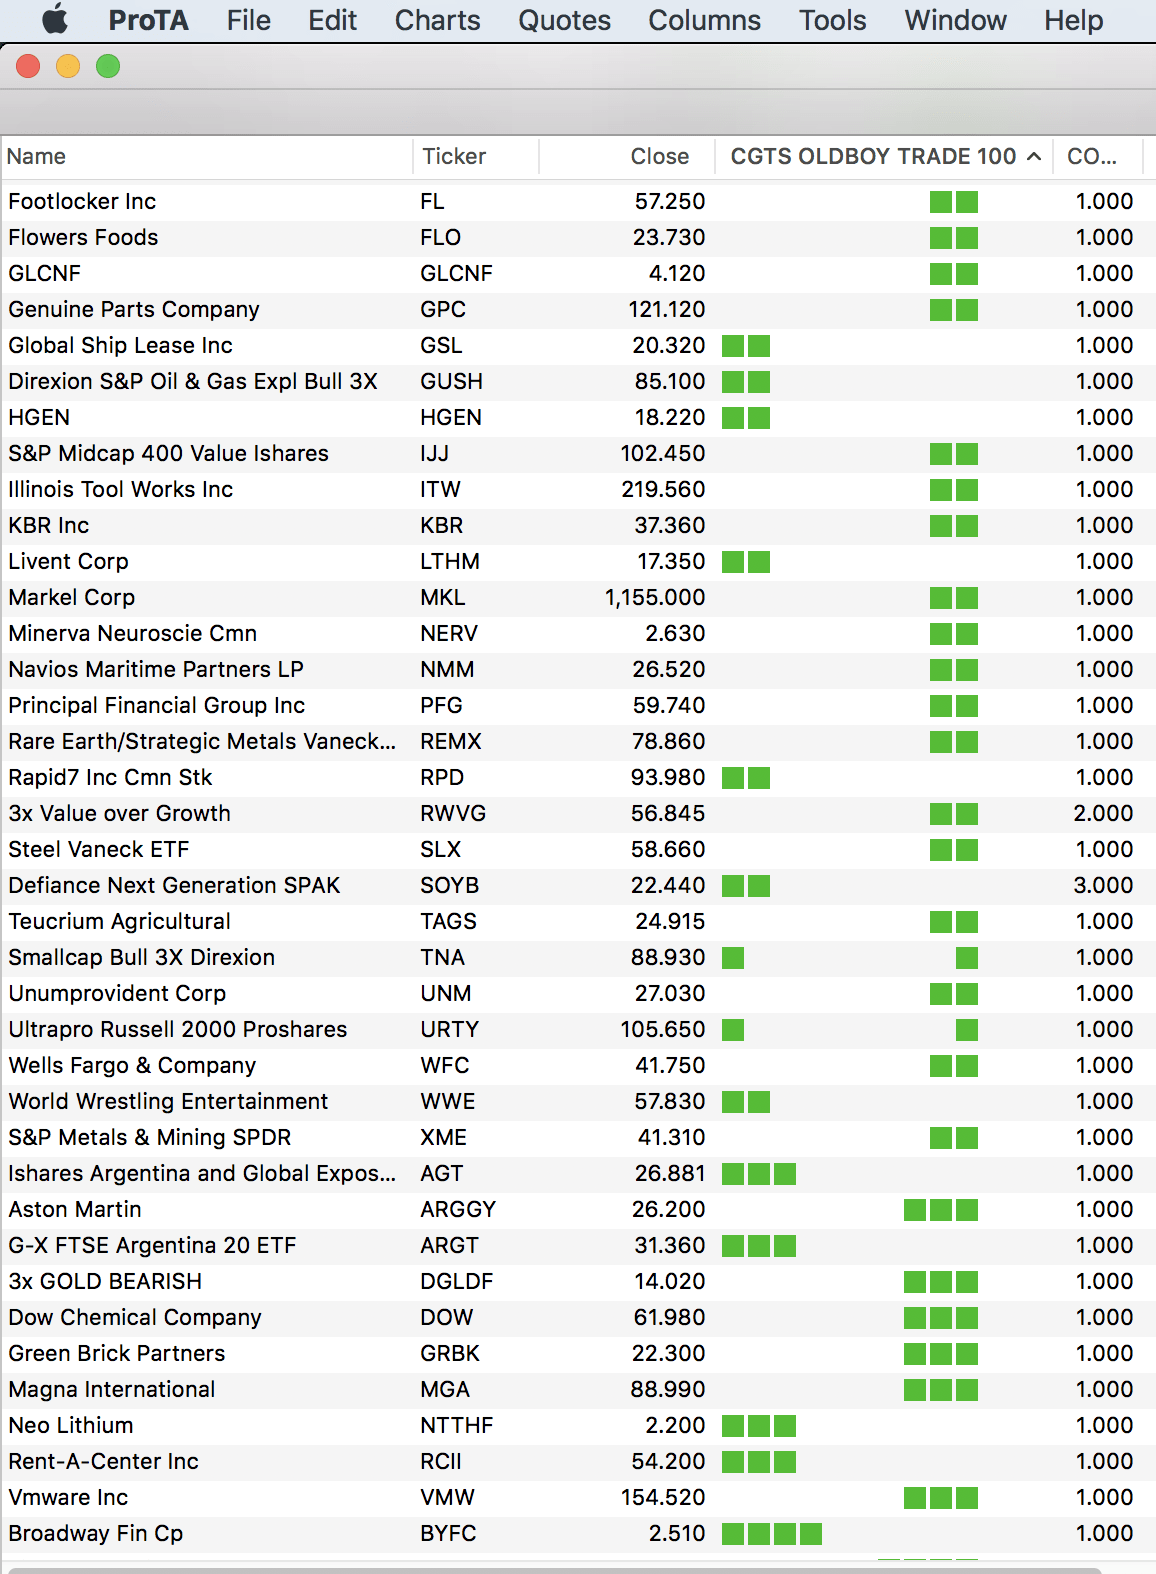This screenshot has width=1156, height=1574.
Task: Click the green signal bars in Global Ship Lease row
Action: pyautogui.click(x=746, y=346)
